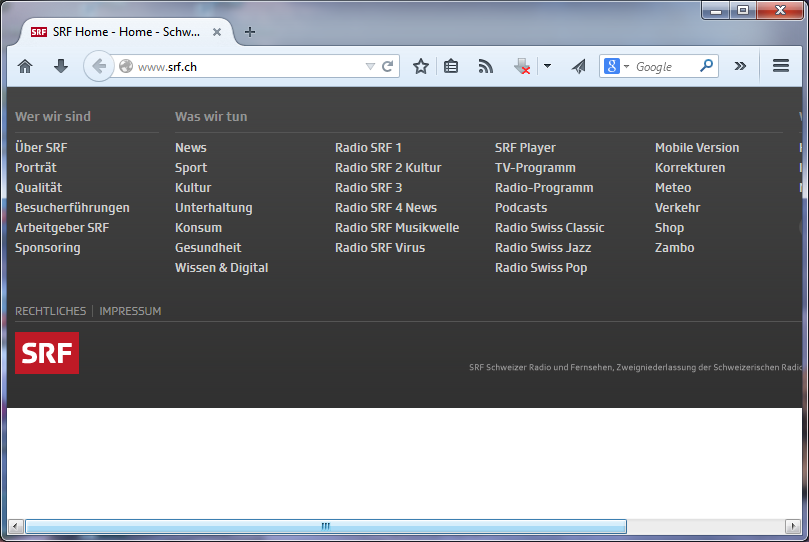Open the Google search engine dropdown

coord(626,67)
